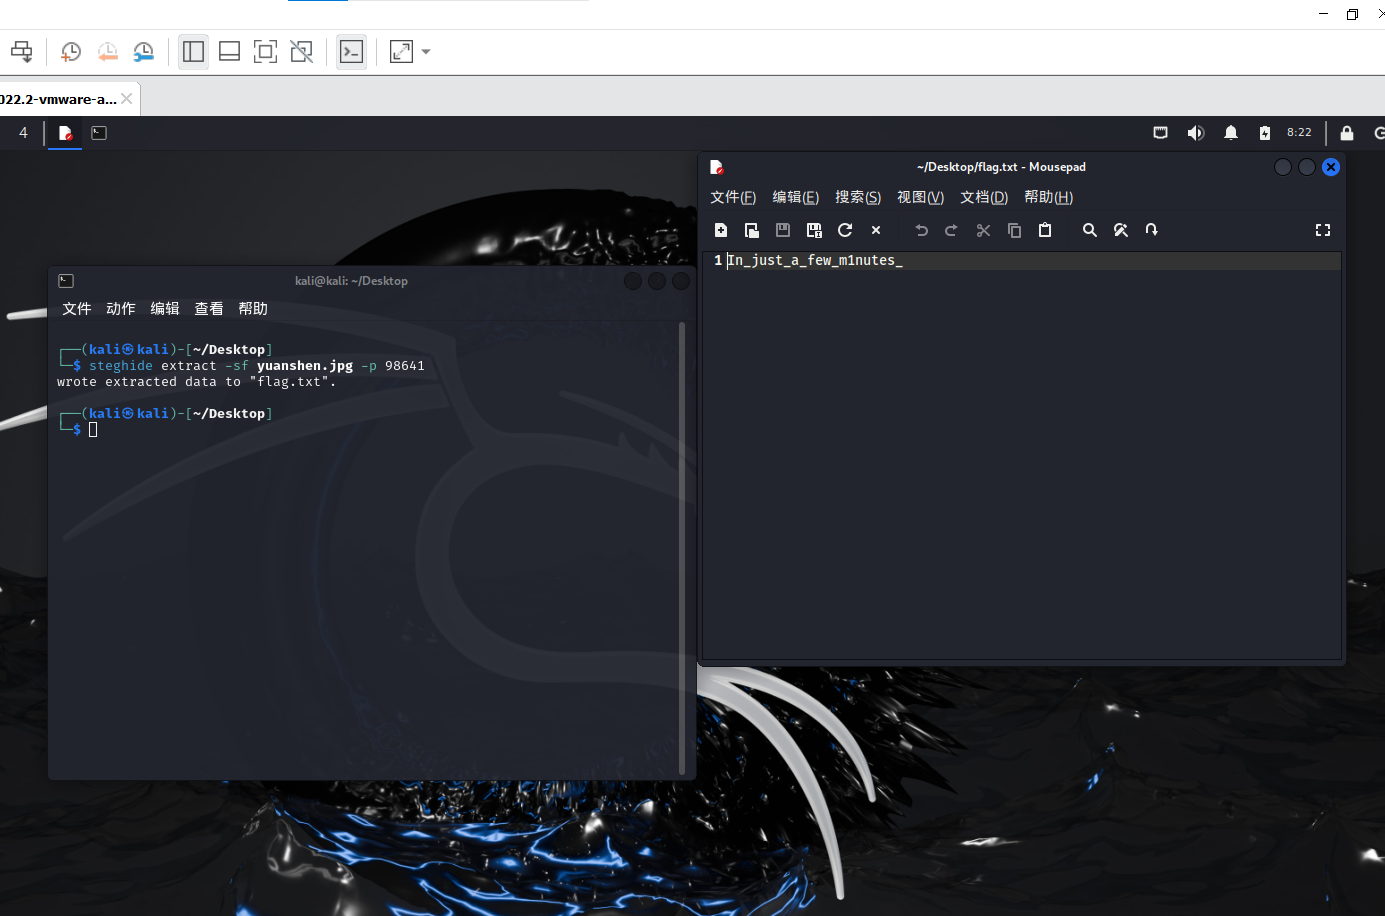Screen dimensions: 1385x916
Task: Click the terminal vertical scrollbar
Action: pos(682,548)
